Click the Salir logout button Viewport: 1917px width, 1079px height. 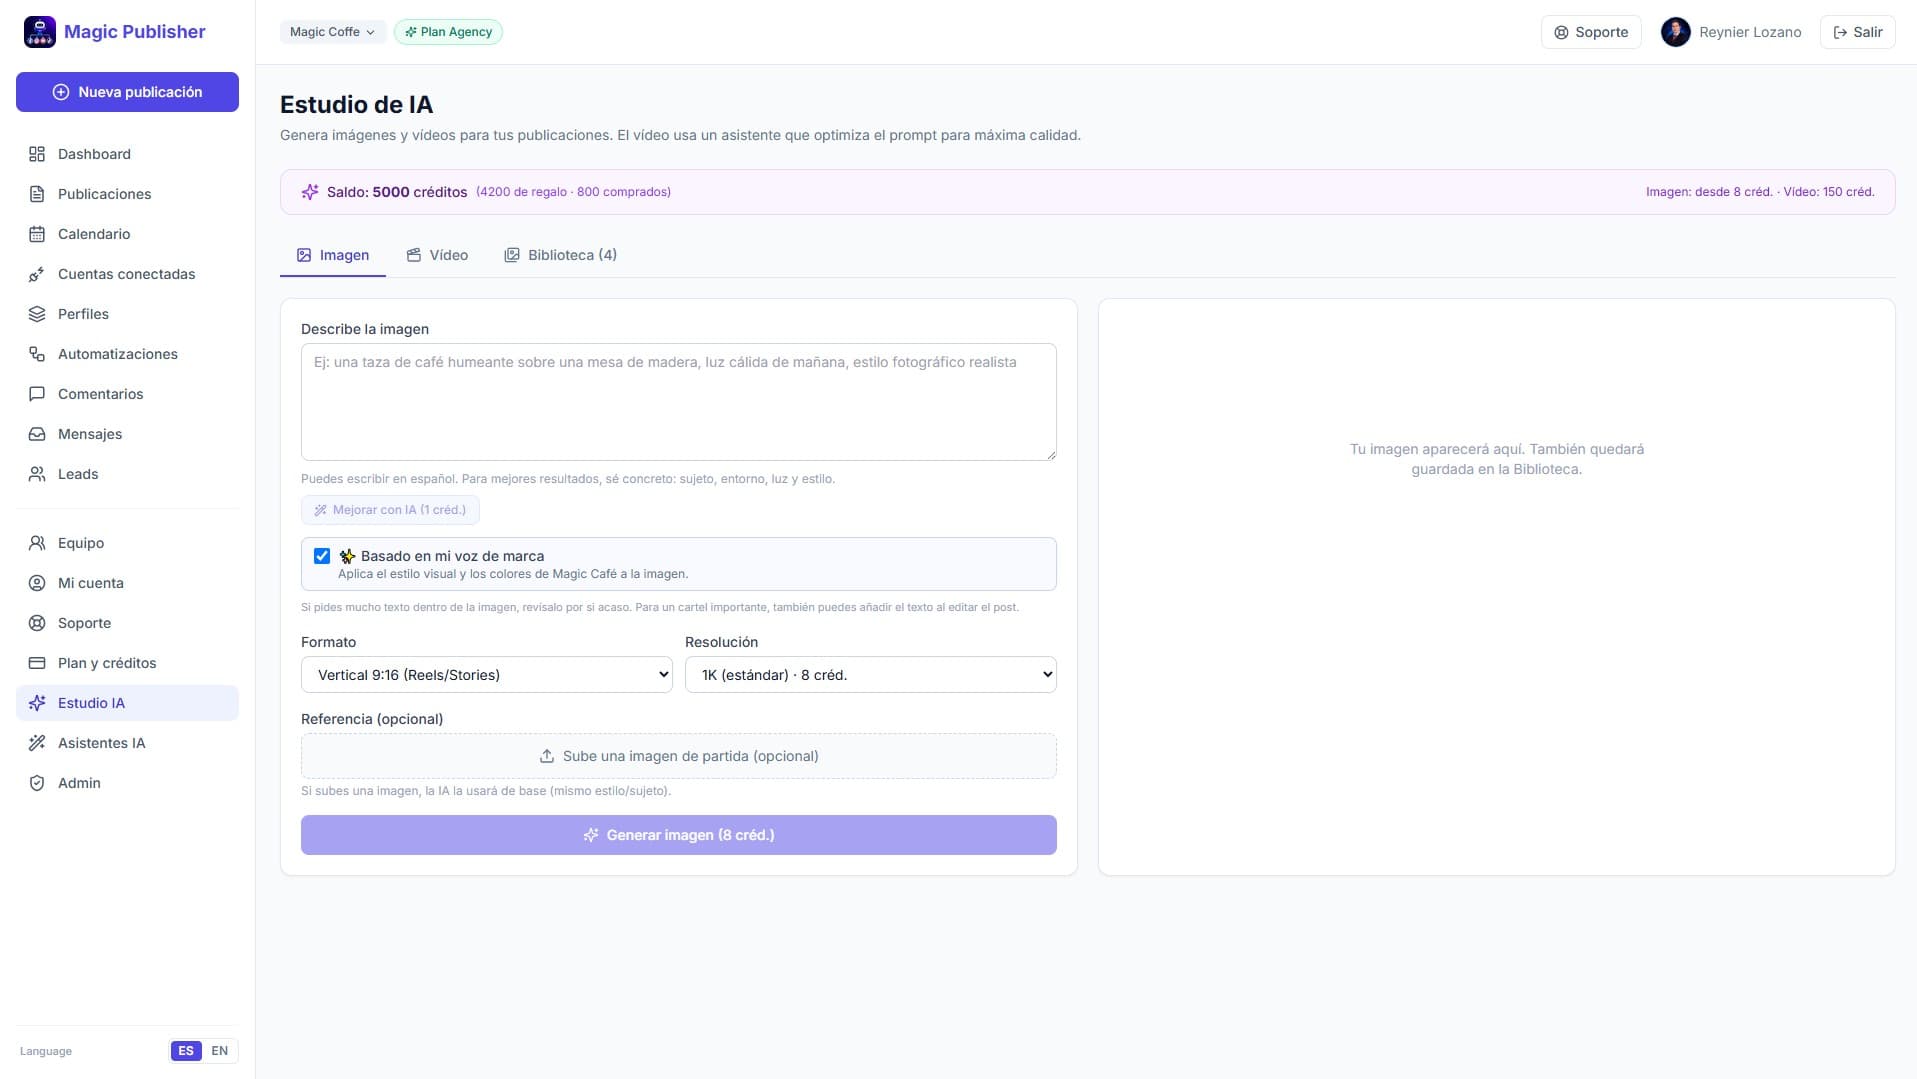pos(1857,32)
